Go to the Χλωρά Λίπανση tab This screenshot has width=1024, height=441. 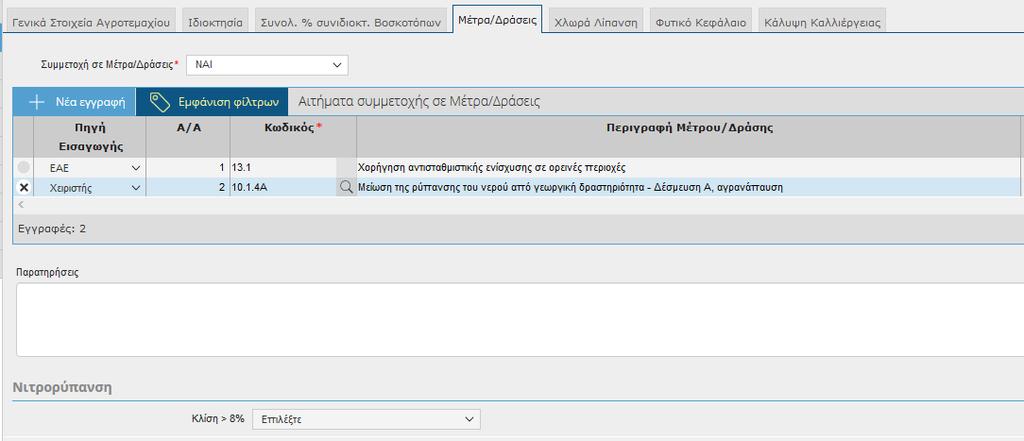pyautogui.click(x=596, y=22)
